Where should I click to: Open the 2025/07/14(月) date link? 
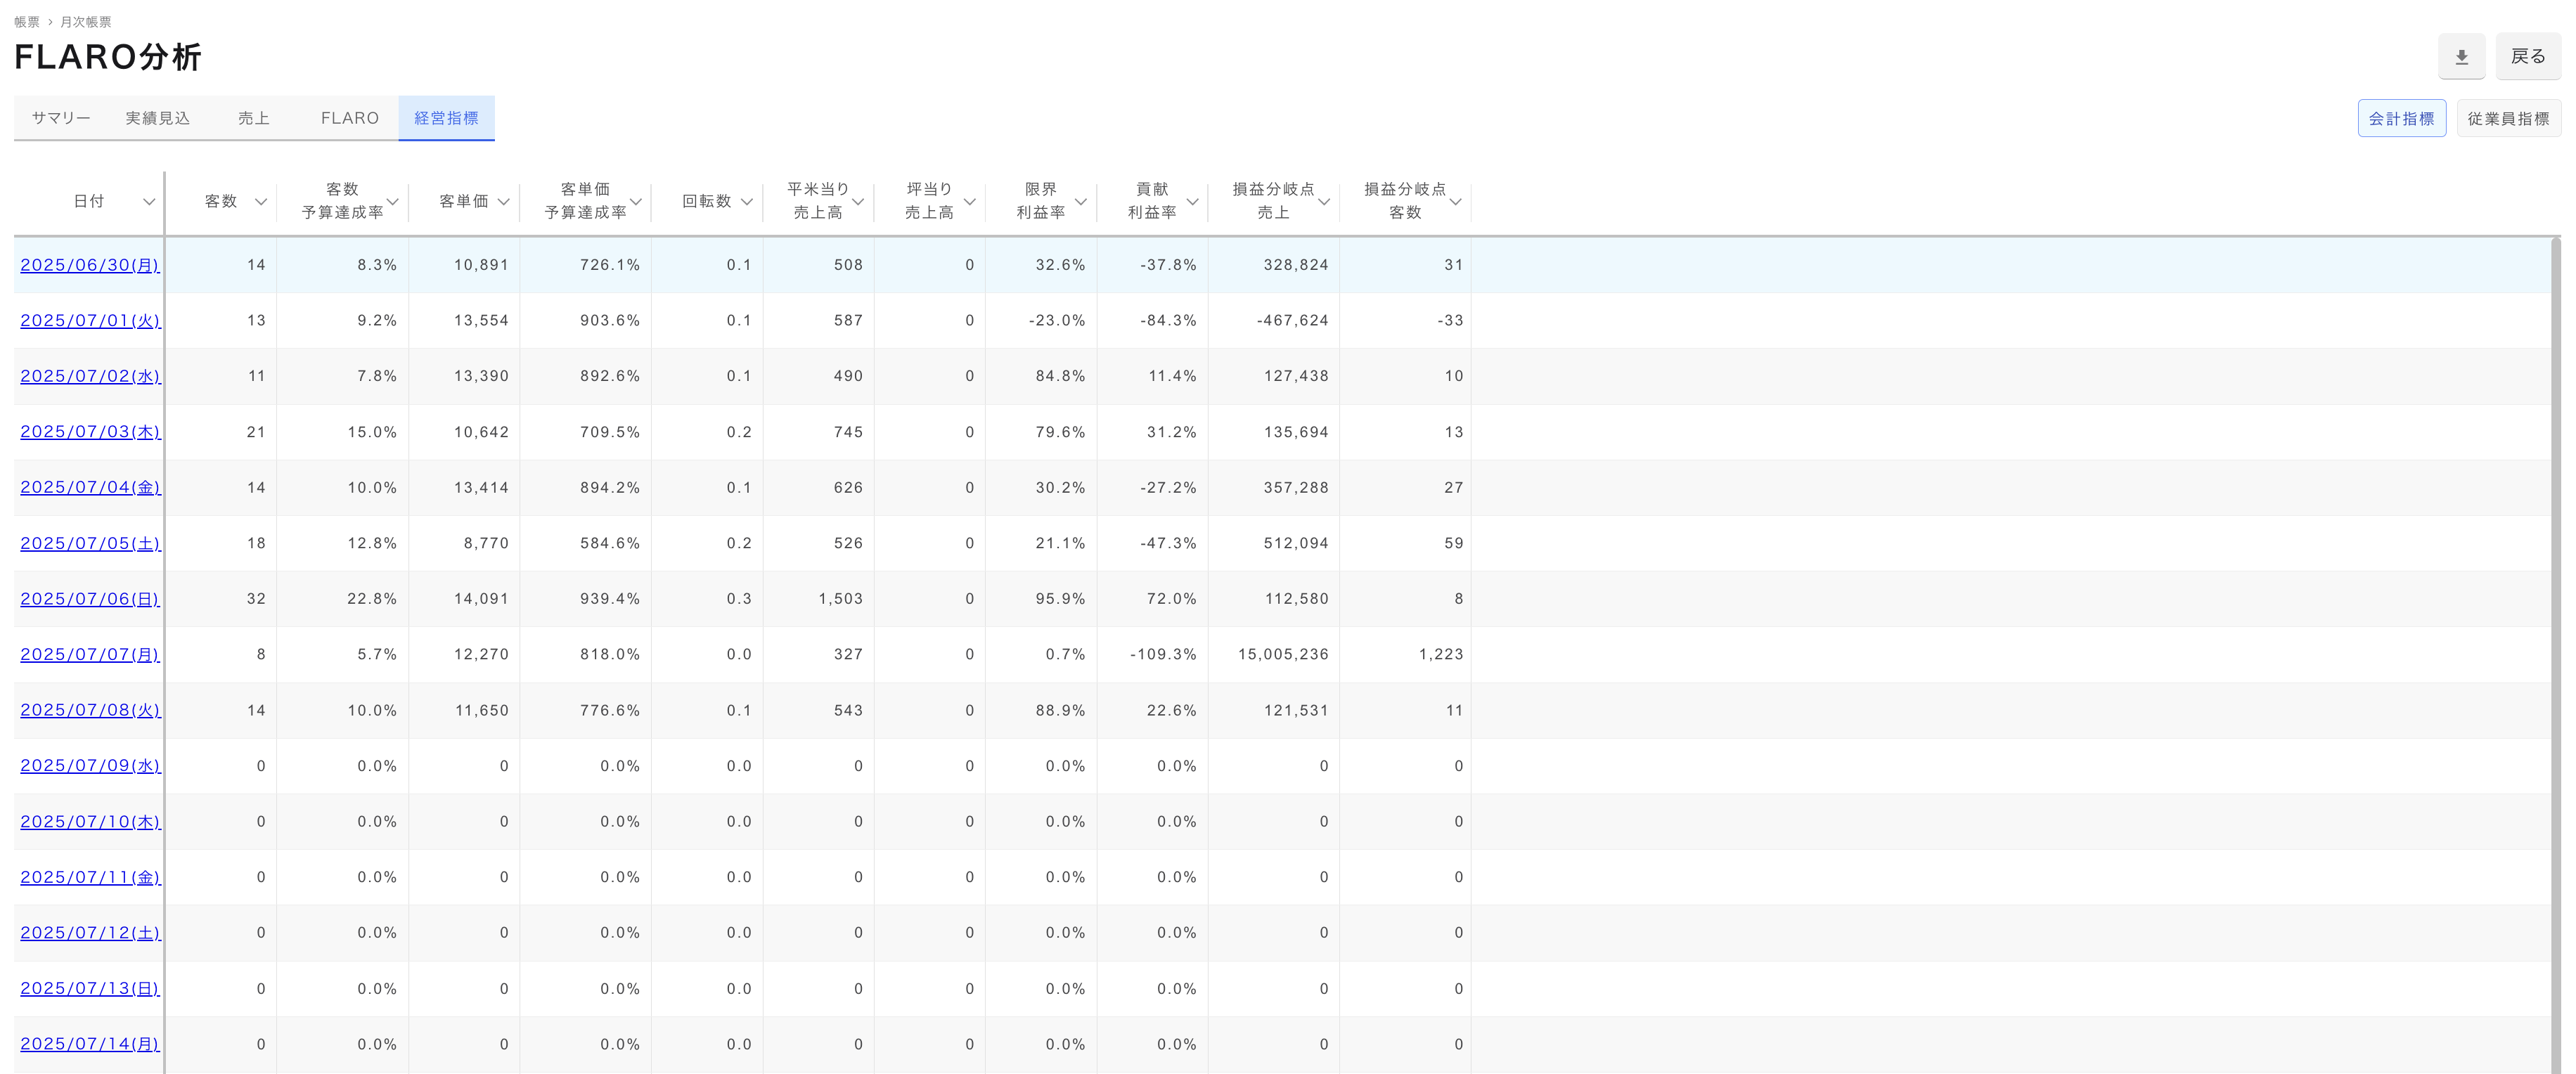coord(90,1044)
